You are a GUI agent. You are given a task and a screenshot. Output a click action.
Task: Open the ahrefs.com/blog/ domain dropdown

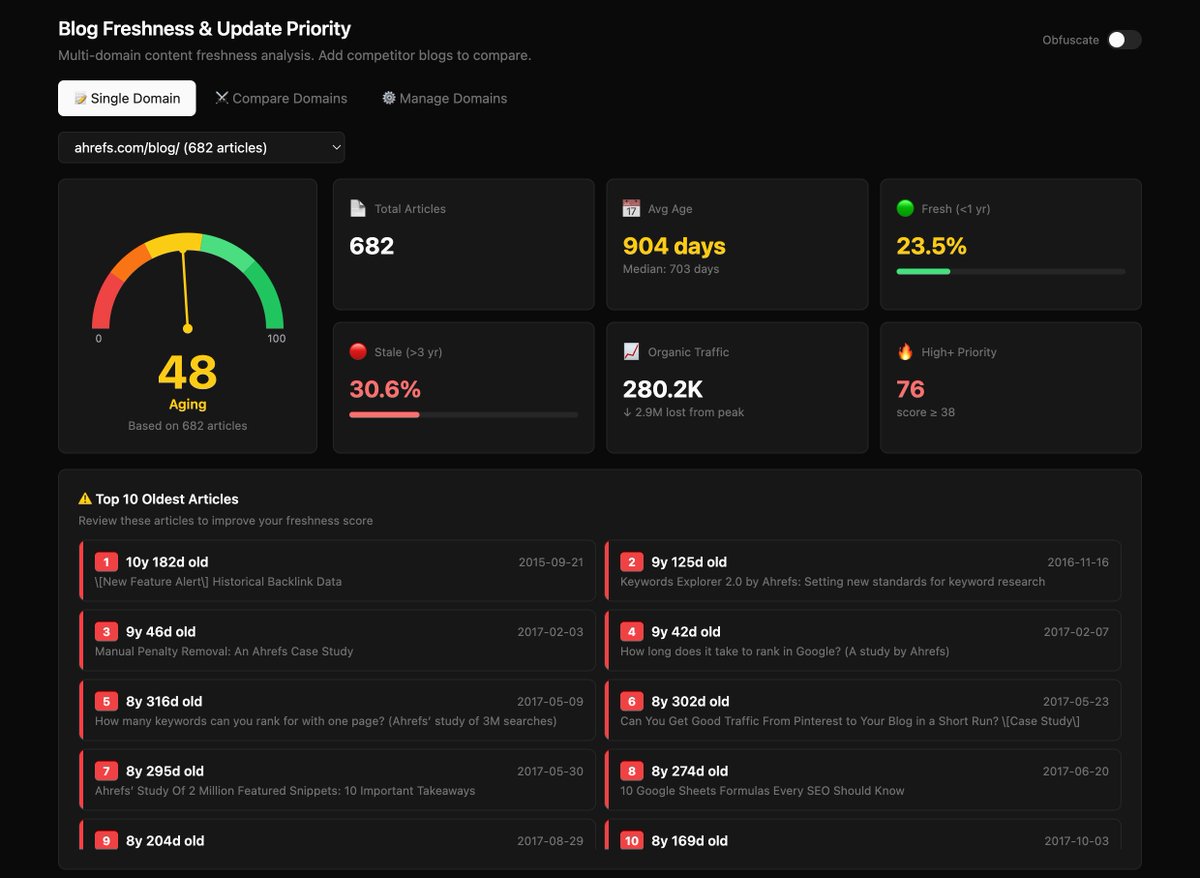pos(201,147)
